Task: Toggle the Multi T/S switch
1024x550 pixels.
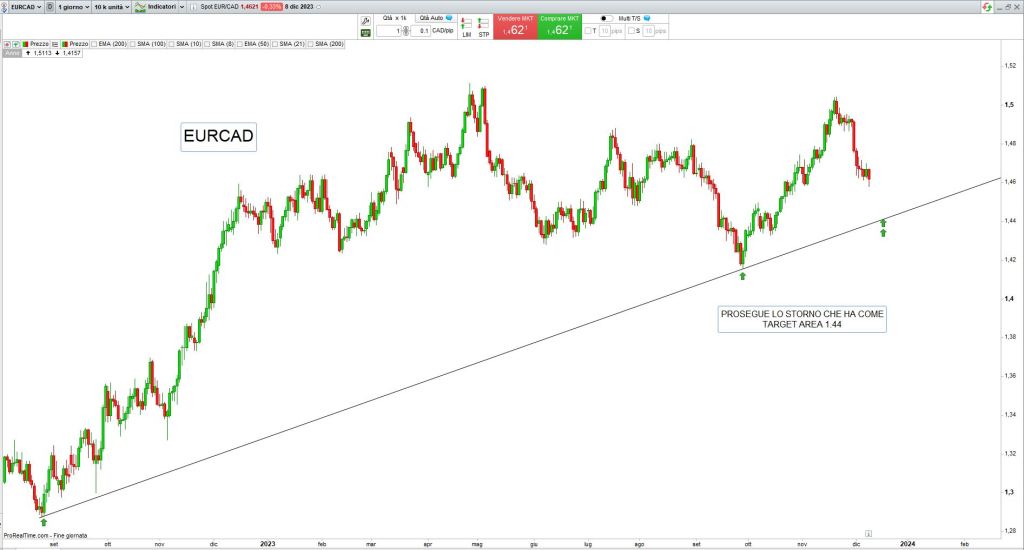Action: point(606,19)
